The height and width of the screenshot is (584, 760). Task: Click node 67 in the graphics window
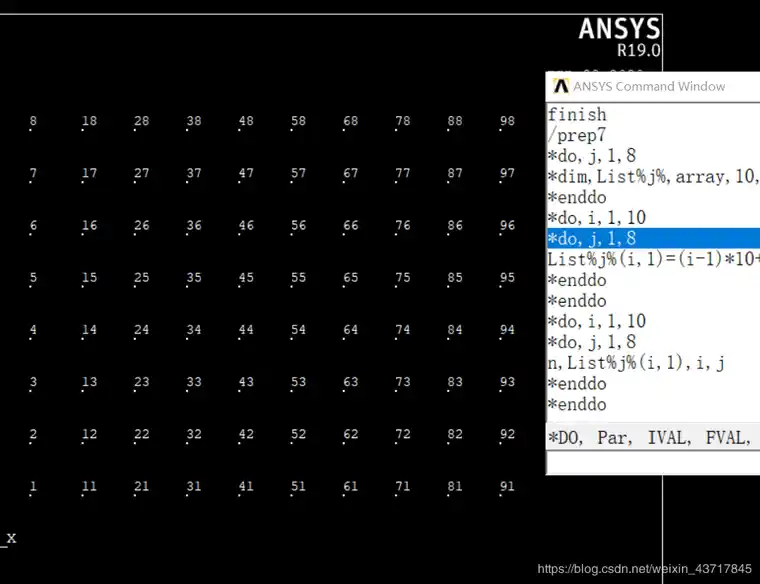coord(350,174)
